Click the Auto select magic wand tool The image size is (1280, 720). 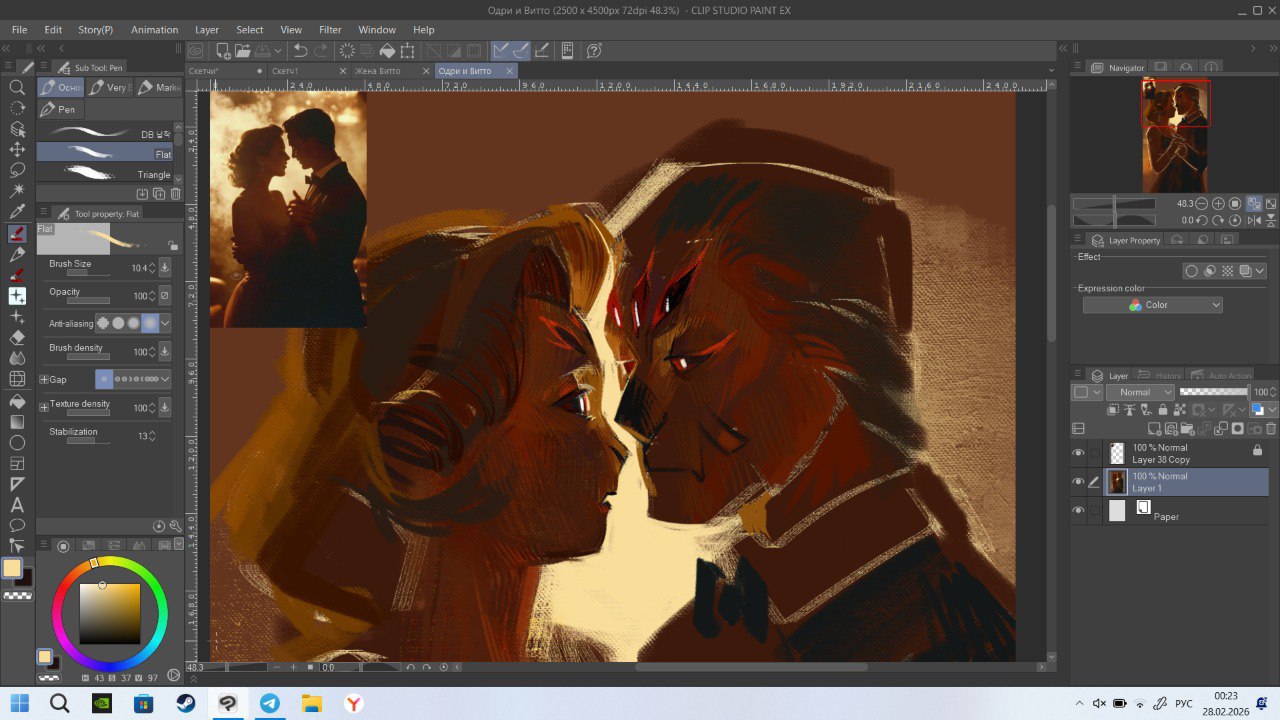point(17,191)
